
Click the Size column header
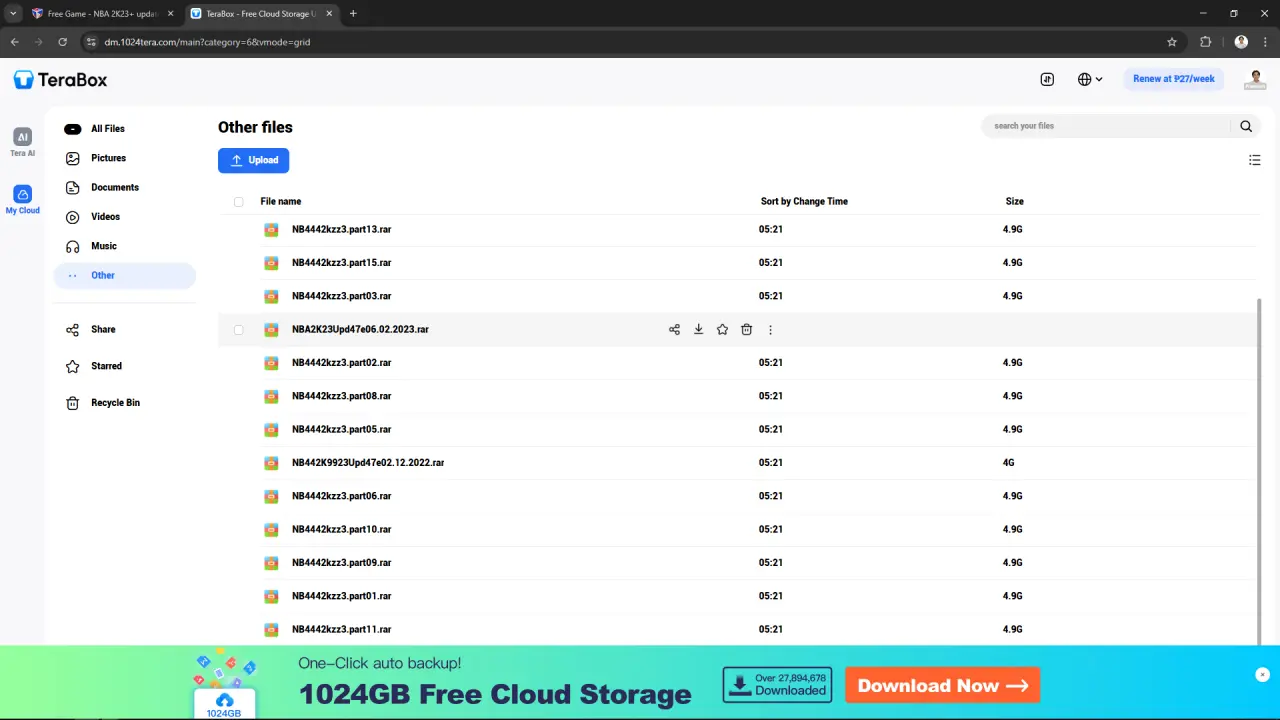[1014, 201]
